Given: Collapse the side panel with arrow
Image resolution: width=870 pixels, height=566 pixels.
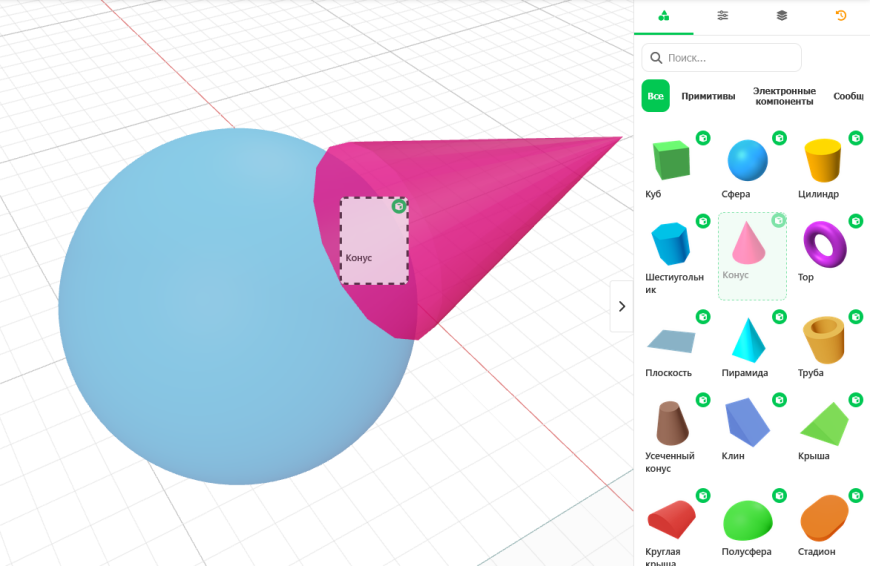Looking at the screenshot, I should [622, 306].
